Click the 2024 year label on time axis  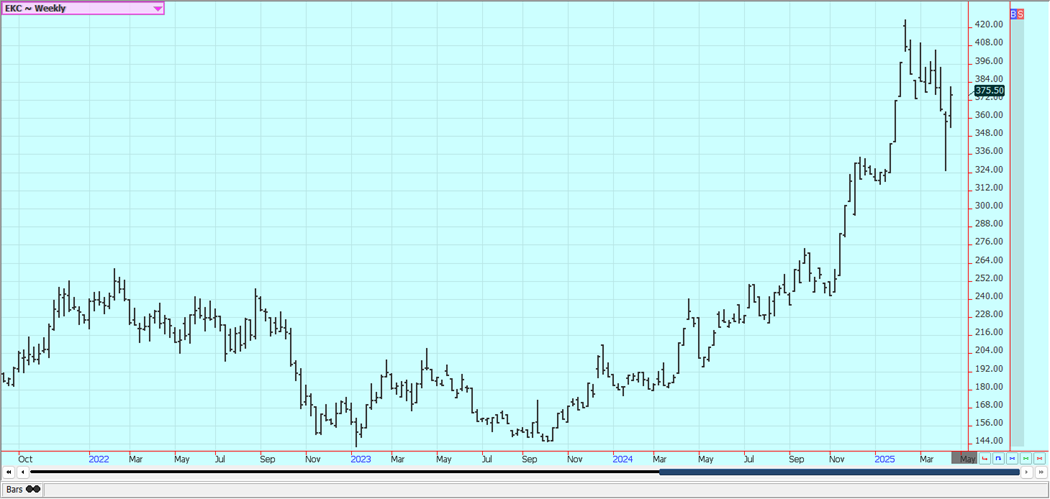622,459
